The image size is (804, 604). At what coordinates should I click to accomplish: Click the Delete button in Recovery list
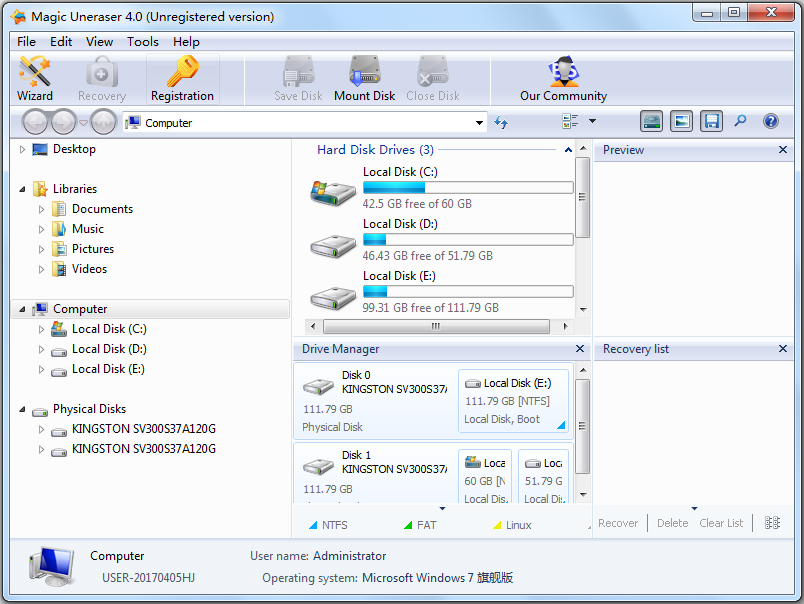coord(672,523)
